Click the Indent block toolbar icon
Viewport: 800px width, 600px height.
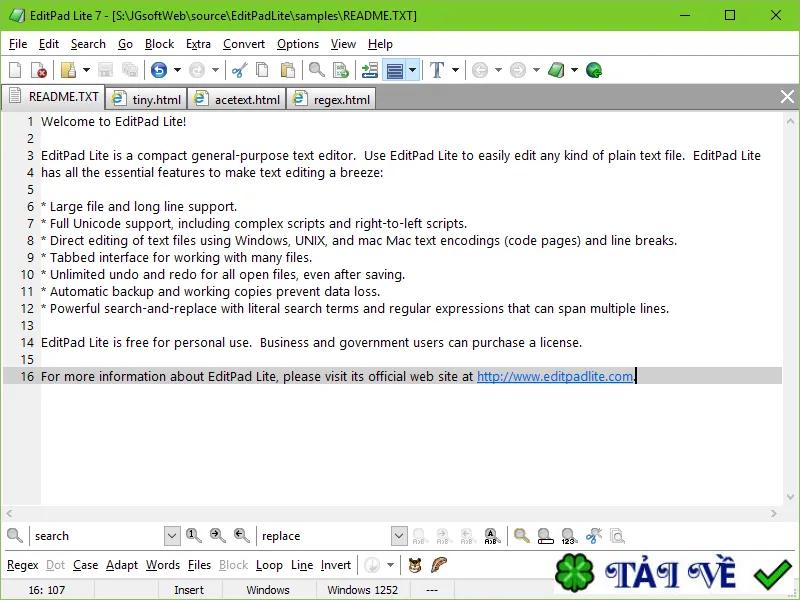[x=369, y=70]
